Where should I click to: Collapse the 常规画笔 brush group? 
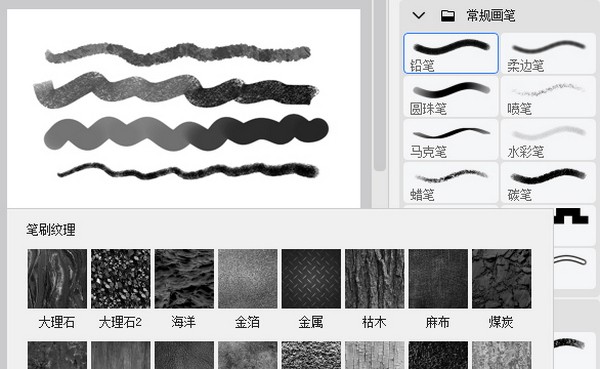(419, 16)
